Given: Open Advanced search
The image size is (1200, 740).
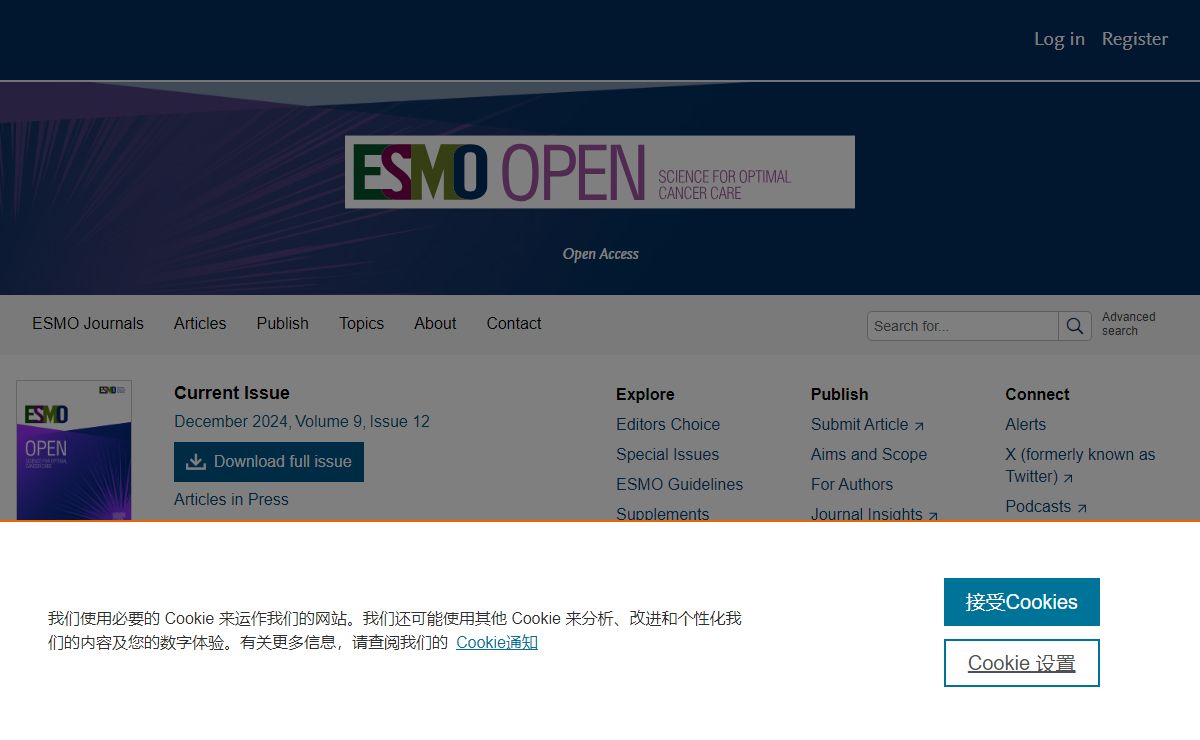Looking at the screenshot, I should pyautogui.click(x=1128, y=324).
